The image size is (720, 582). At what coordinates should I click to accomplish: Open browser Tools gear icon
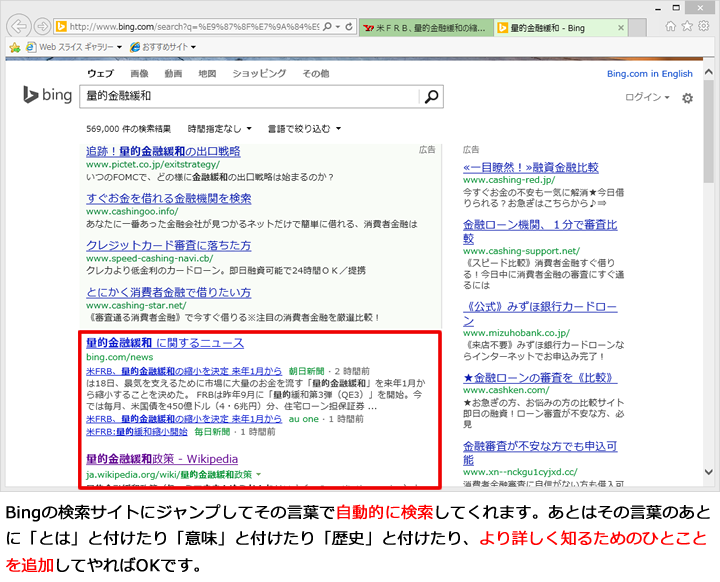pos(703,26)
